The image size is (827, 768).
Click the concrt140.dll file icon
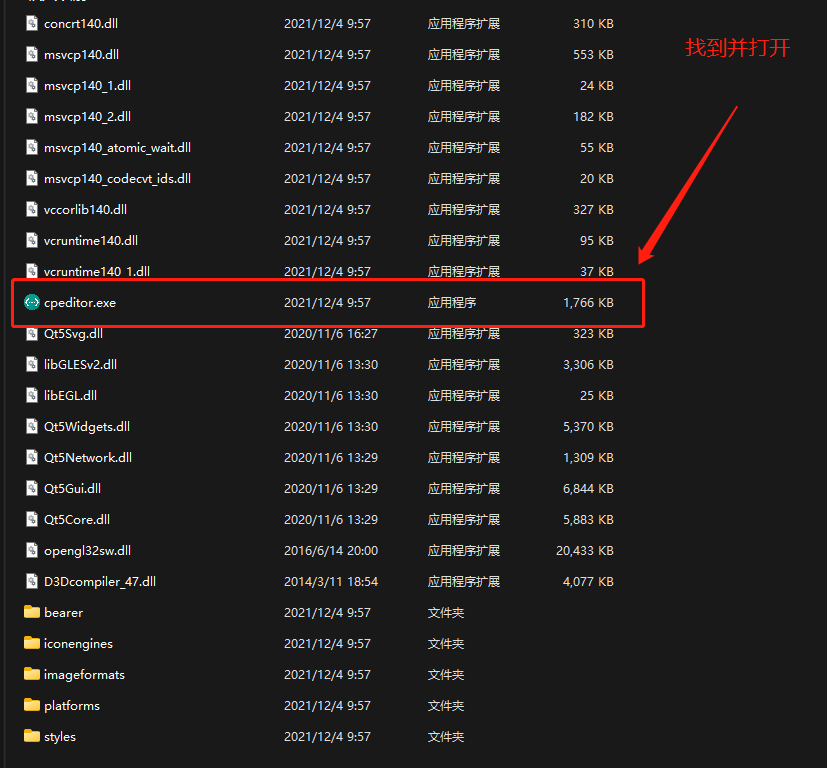pyautogui.click(x=31, y=23)
